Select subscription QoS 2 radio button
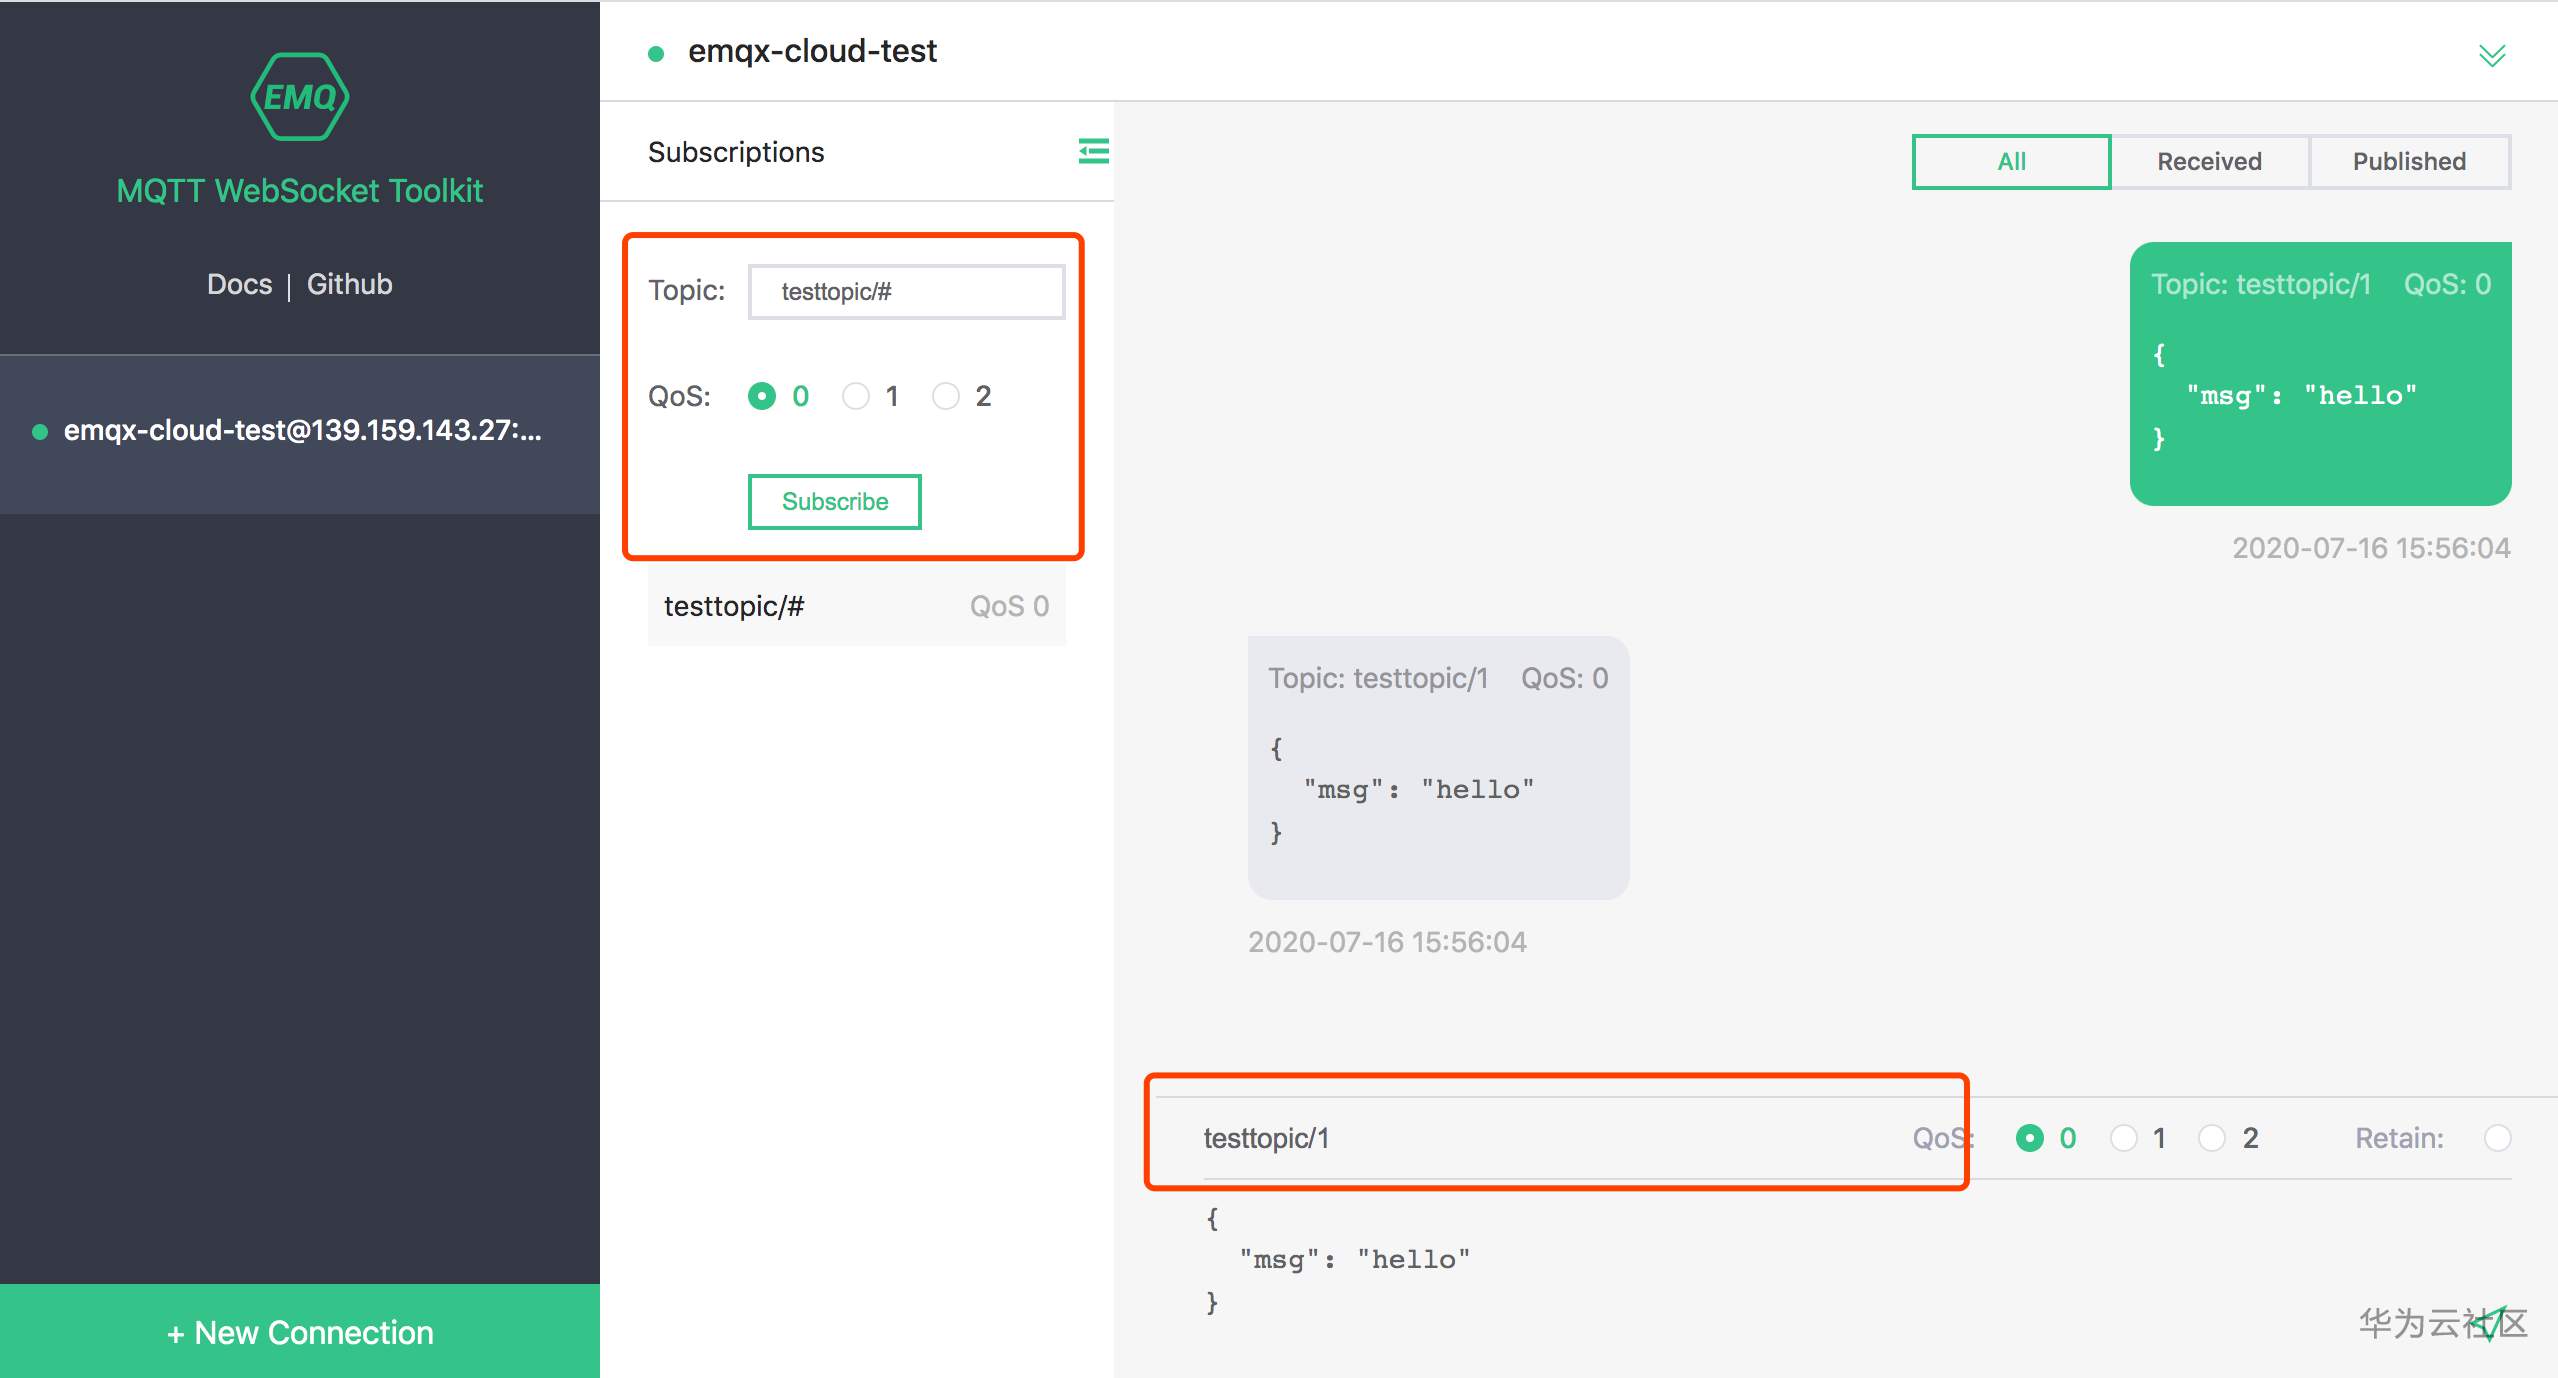The image size is (2558, 1378). (946, 397)
